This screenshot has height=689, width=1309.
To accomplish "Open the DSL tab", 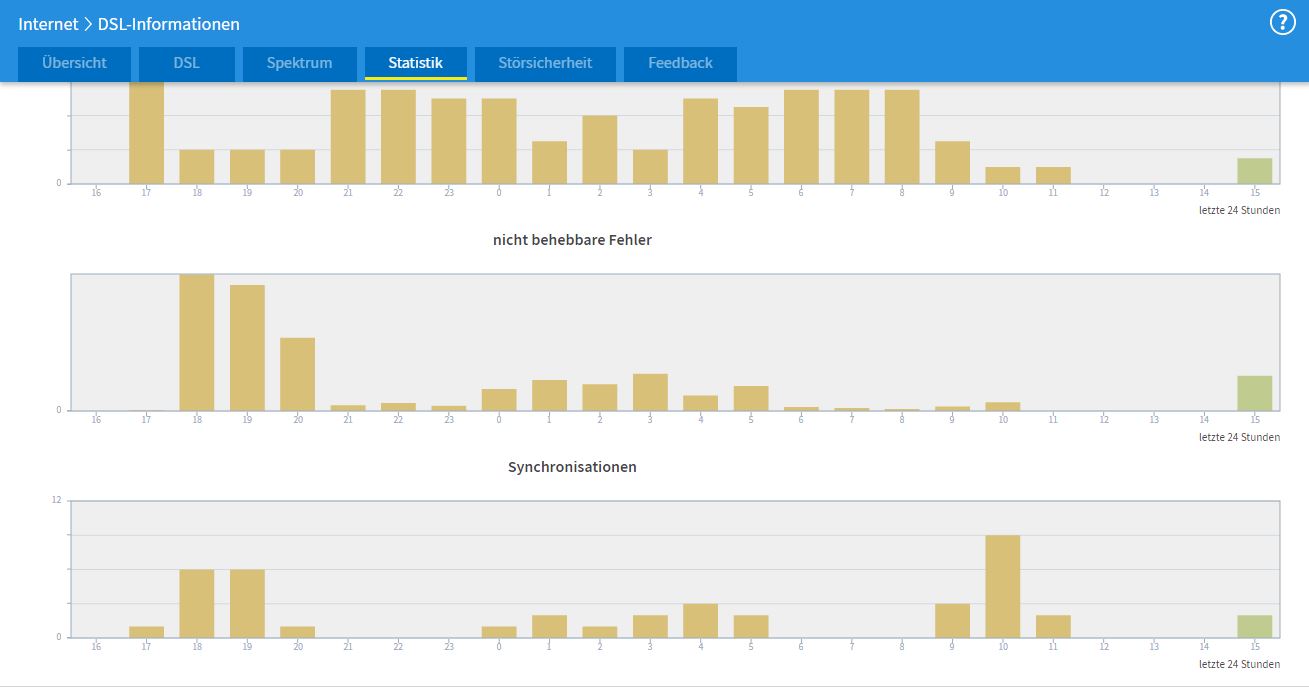I will [186, 63].
